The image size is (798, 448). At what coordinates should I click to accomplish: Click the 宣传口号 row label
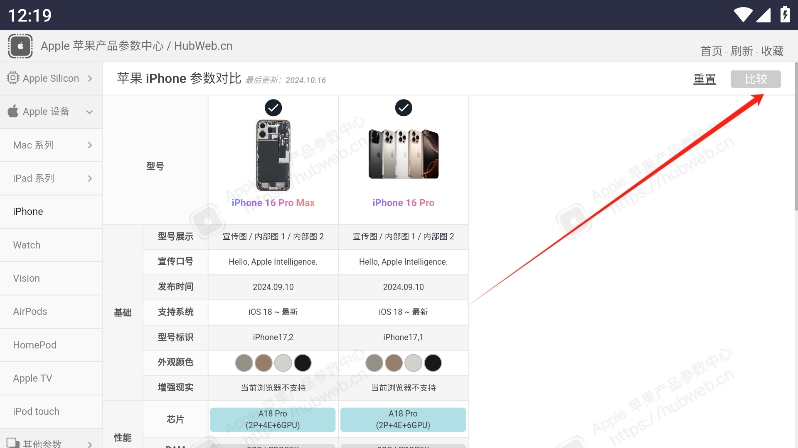tap(175, 261)
